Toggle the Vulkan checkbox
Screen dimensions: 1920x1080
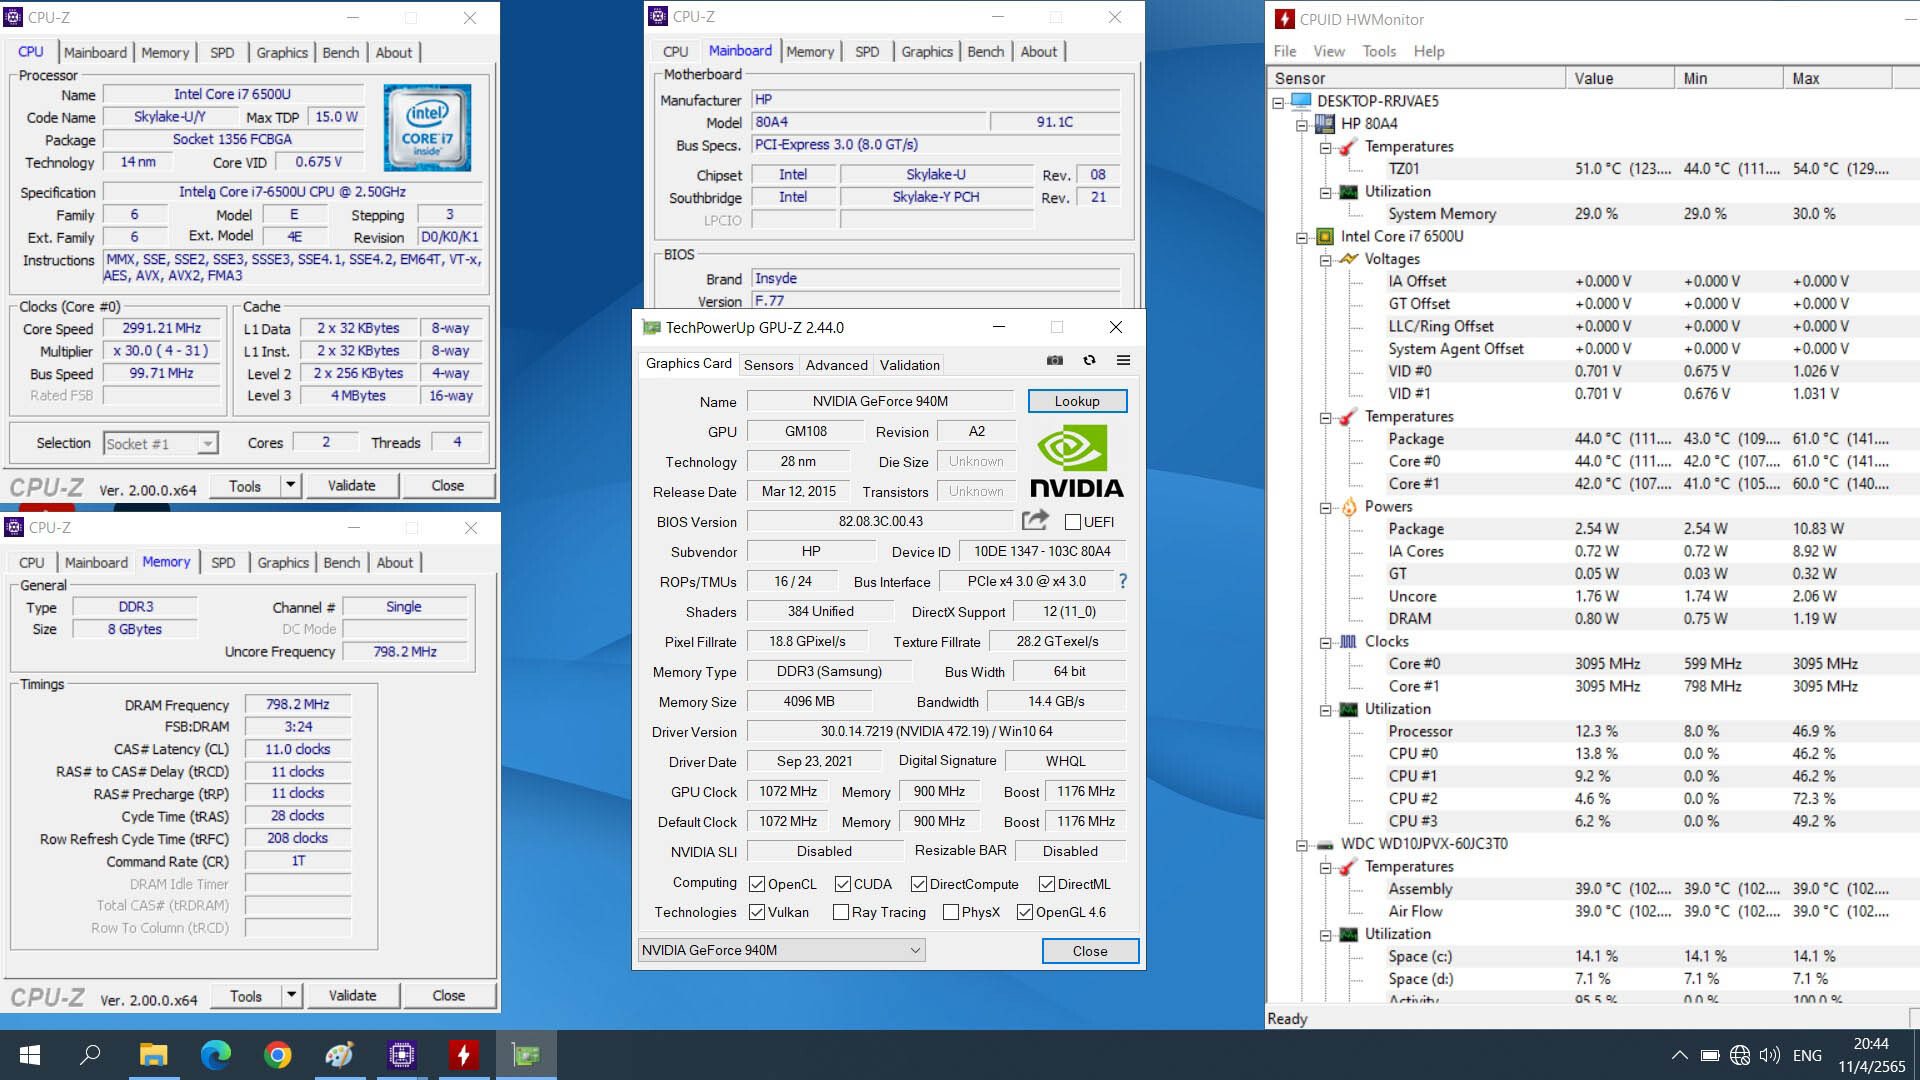coord(757,912)
